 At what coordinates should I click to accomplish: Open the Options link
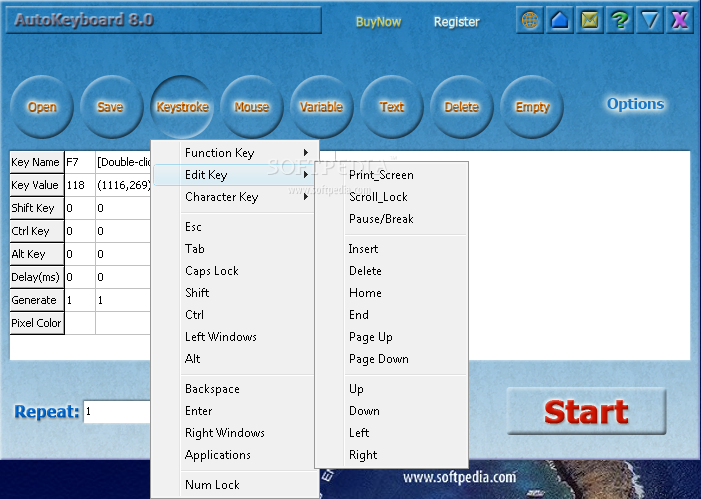pos(635,104)
